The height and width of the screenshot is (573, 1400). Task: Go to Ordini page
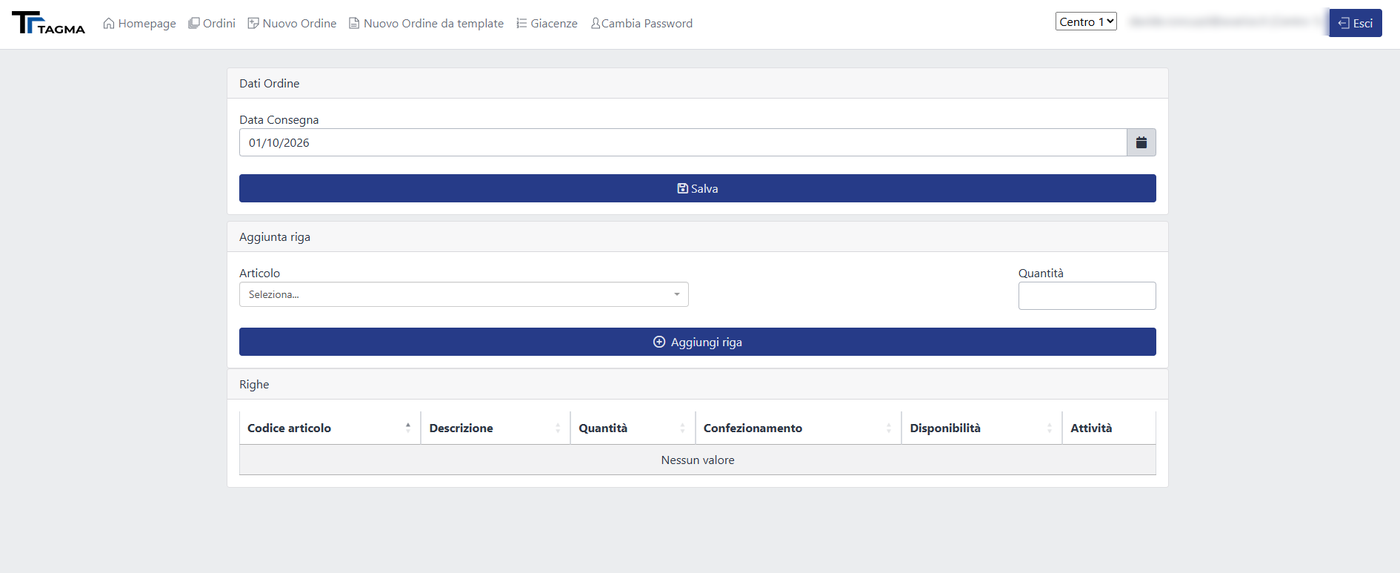(x=212, y=23)
